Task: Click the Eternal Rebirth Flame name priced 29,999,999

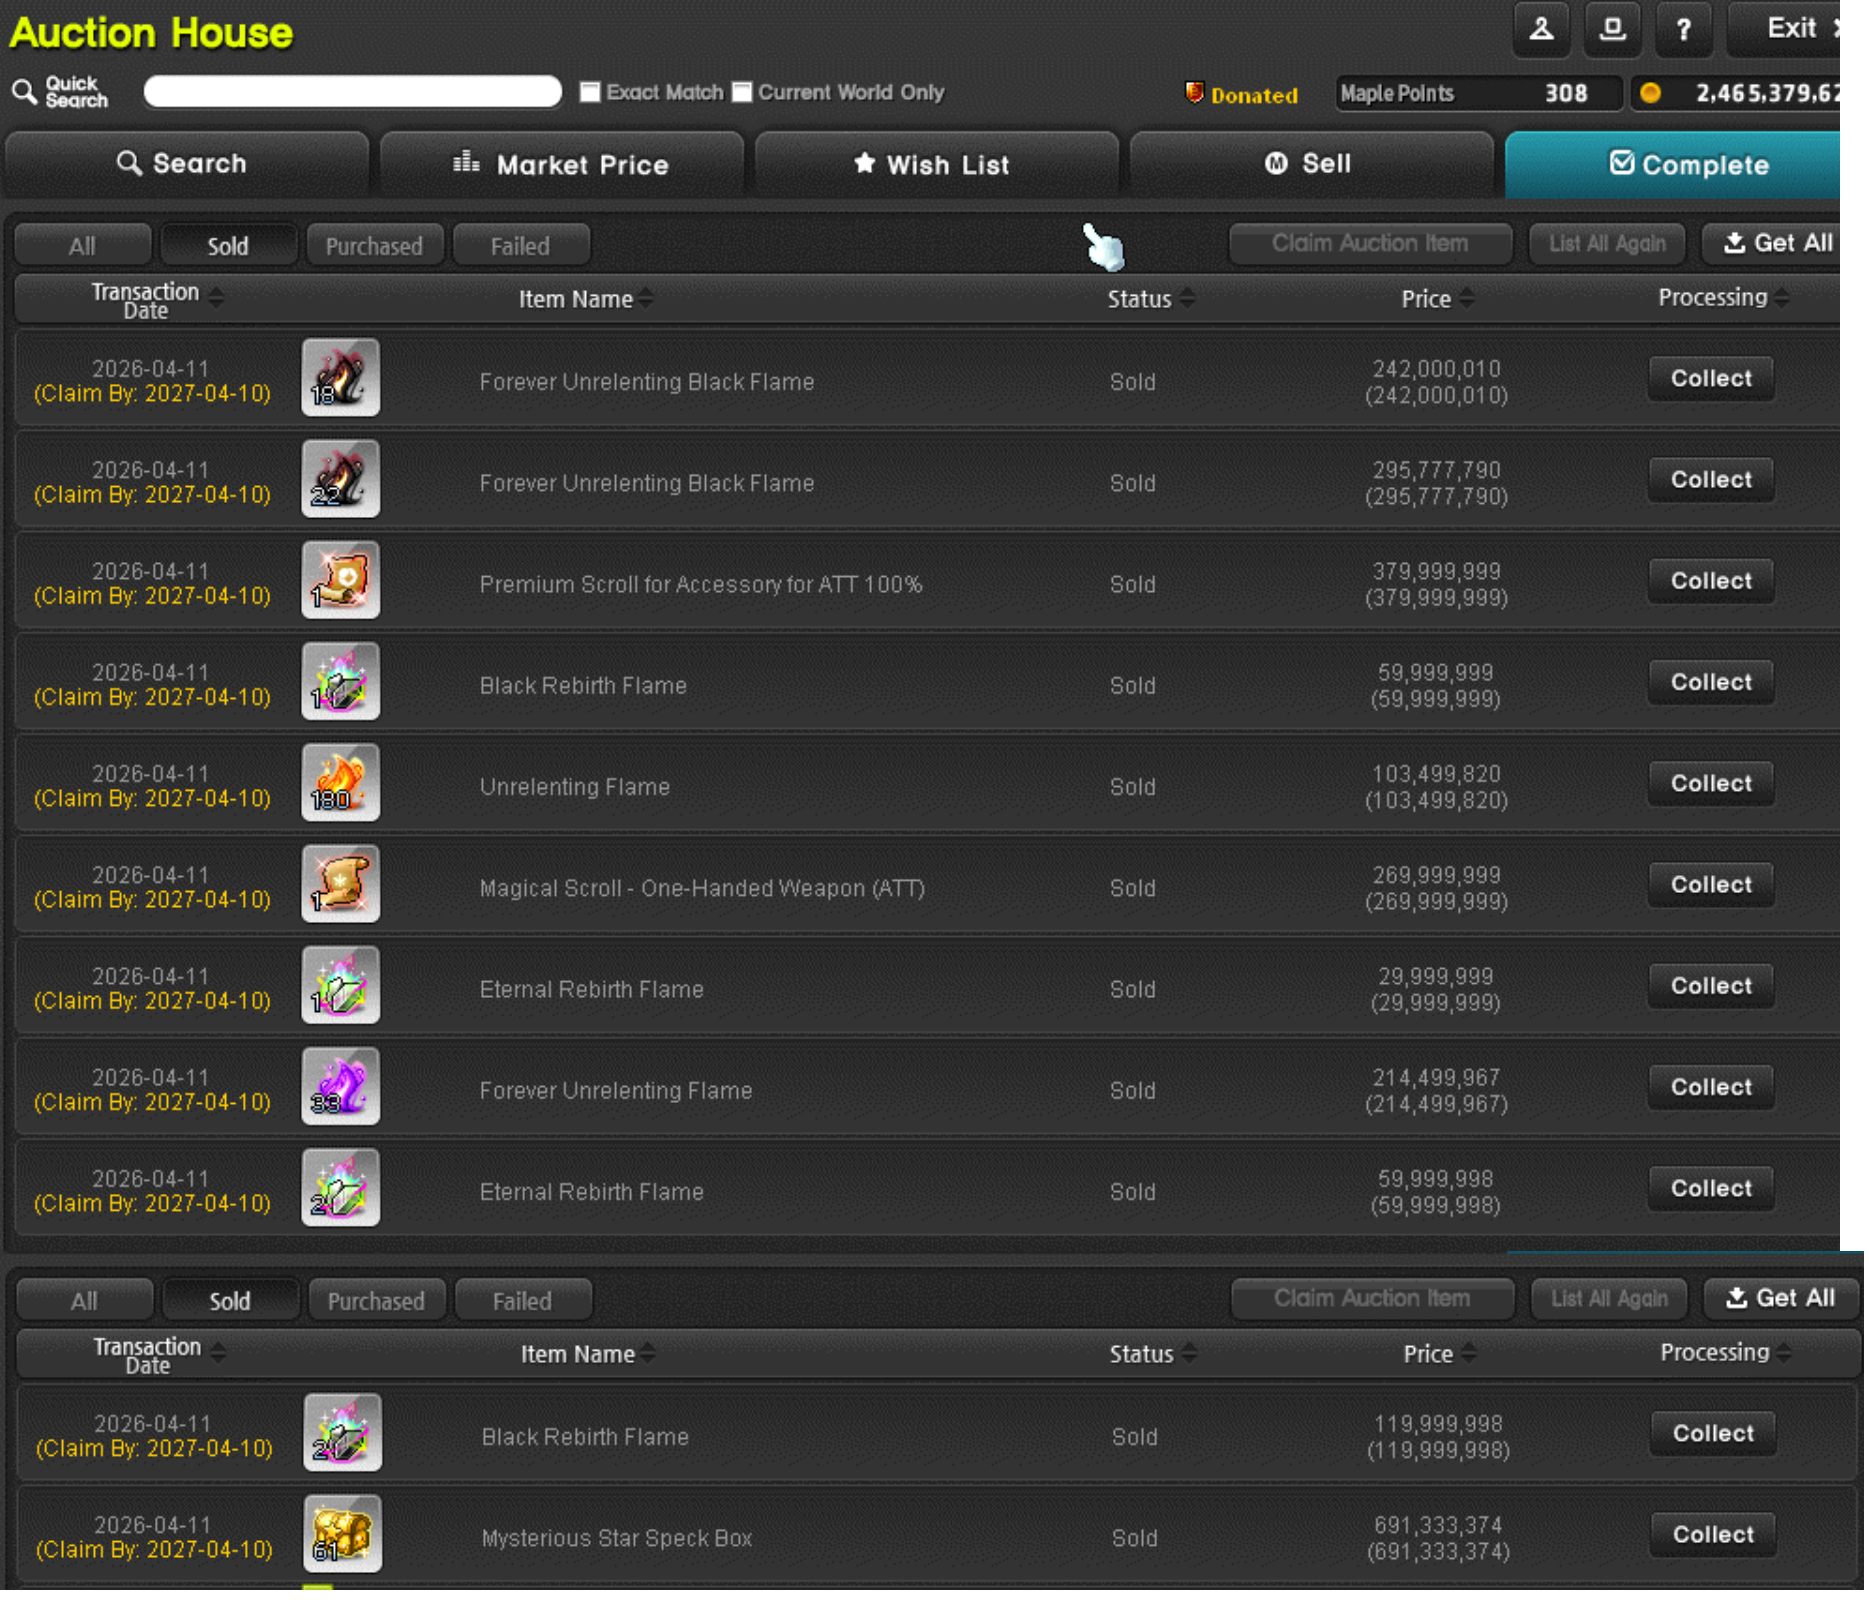Action: 591,989
